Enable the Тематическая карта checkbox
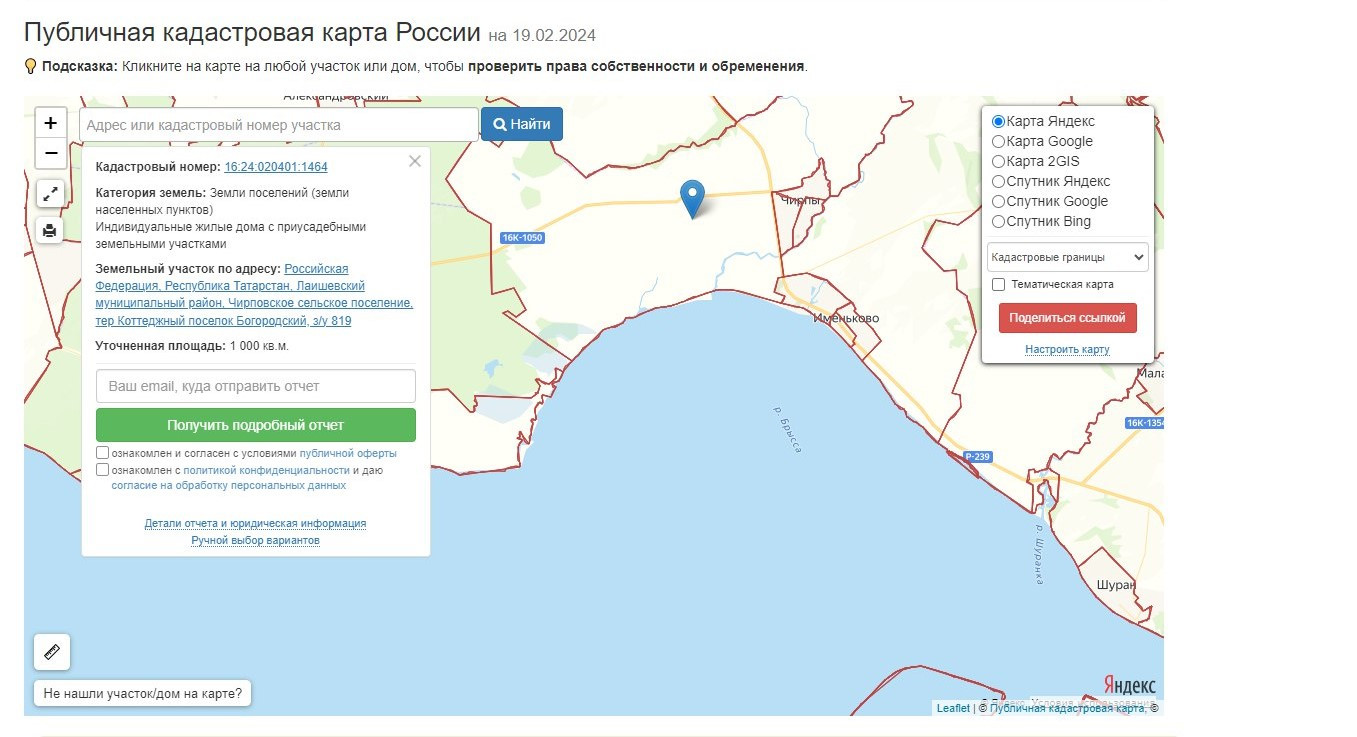The image size is (1357, 737). [998, 285]
